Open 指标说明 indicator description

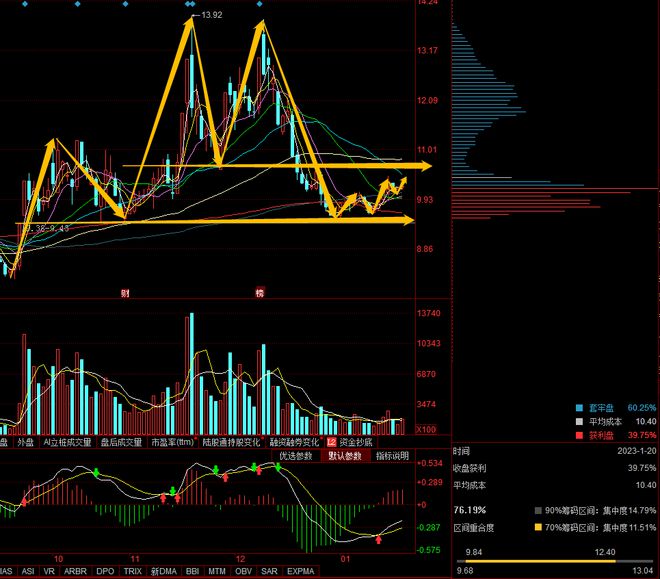click(x=392, y=456)
